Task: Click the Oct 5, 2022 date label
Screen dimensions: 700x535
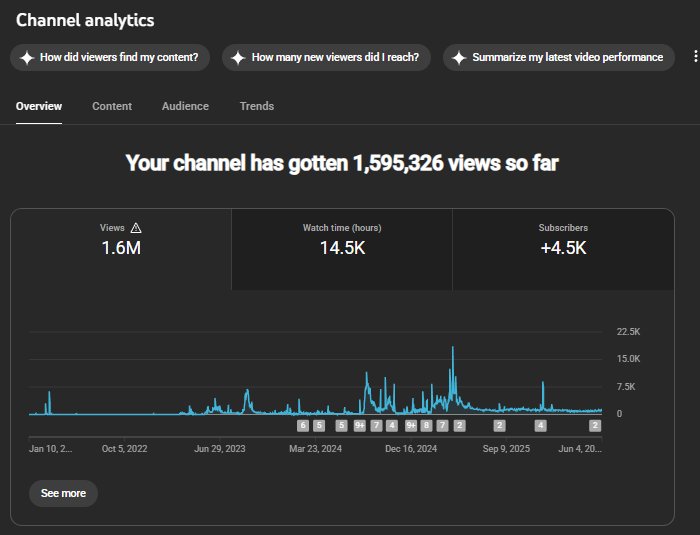Action: point(125,448)
